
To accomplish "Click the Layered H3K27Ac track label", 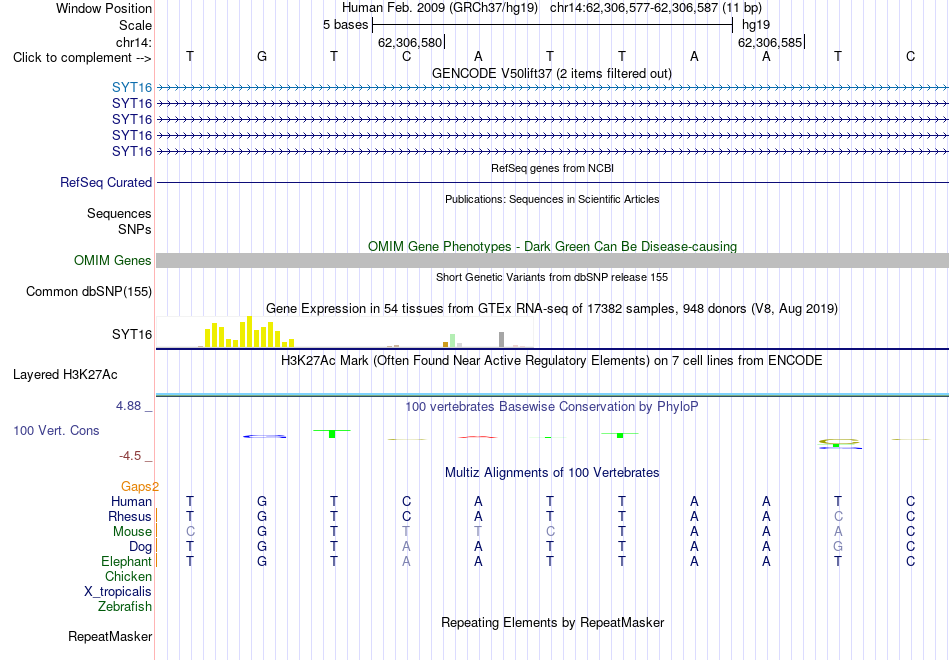I will [65, 375].
